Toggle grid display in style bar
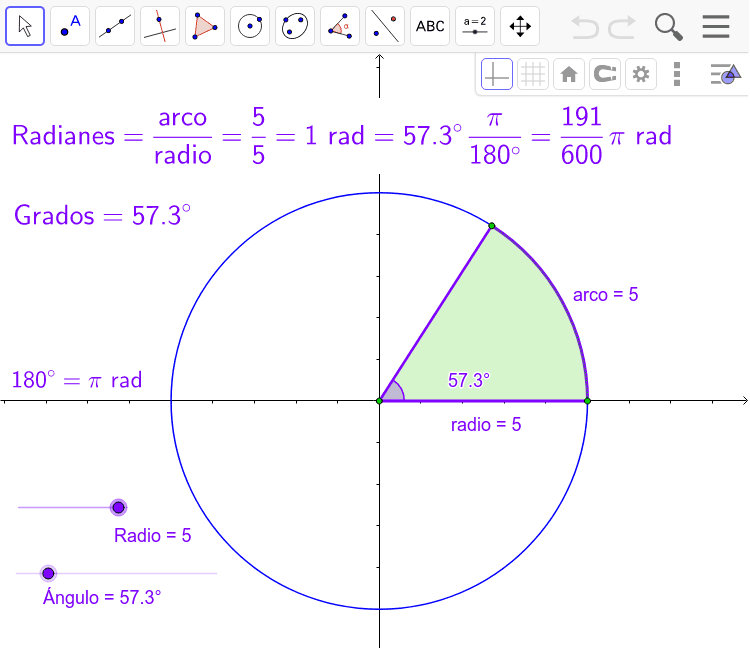The width and height of the screenshot is (750, 650). click(x=533, y=74)
